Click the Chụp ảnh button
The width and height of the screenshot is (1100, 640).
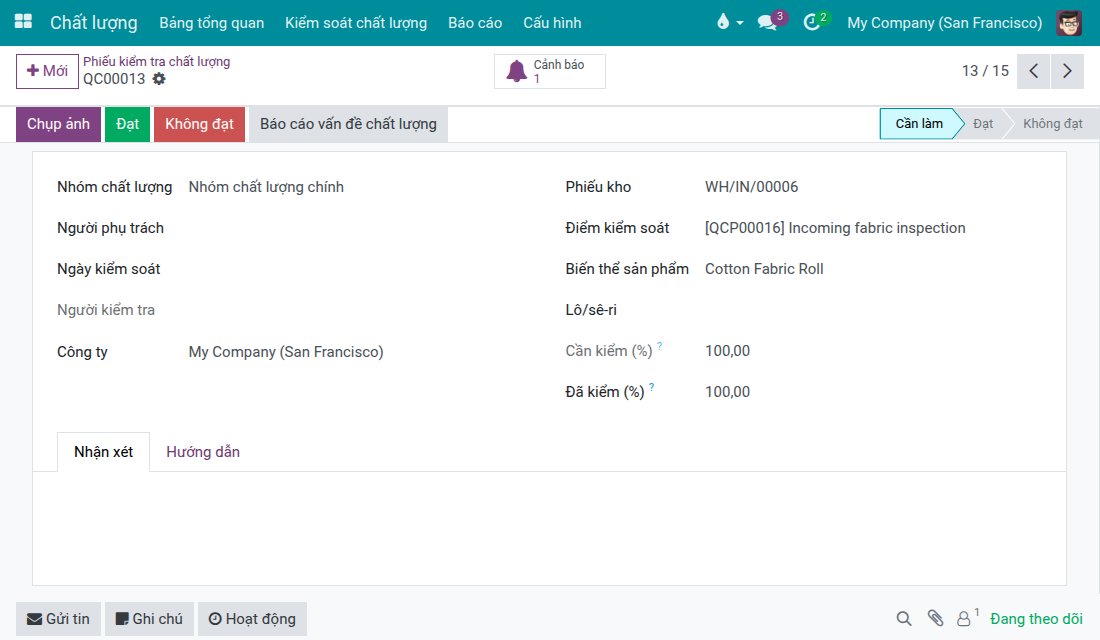pyautogui.click(x=58, y=124)
